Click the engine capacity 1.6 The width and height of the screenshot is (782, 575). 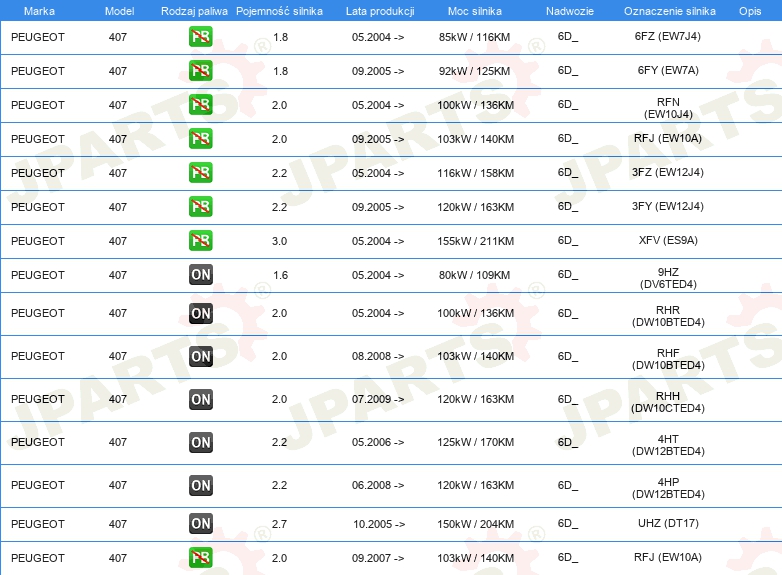pyautogui.click(x=280, y=275)
